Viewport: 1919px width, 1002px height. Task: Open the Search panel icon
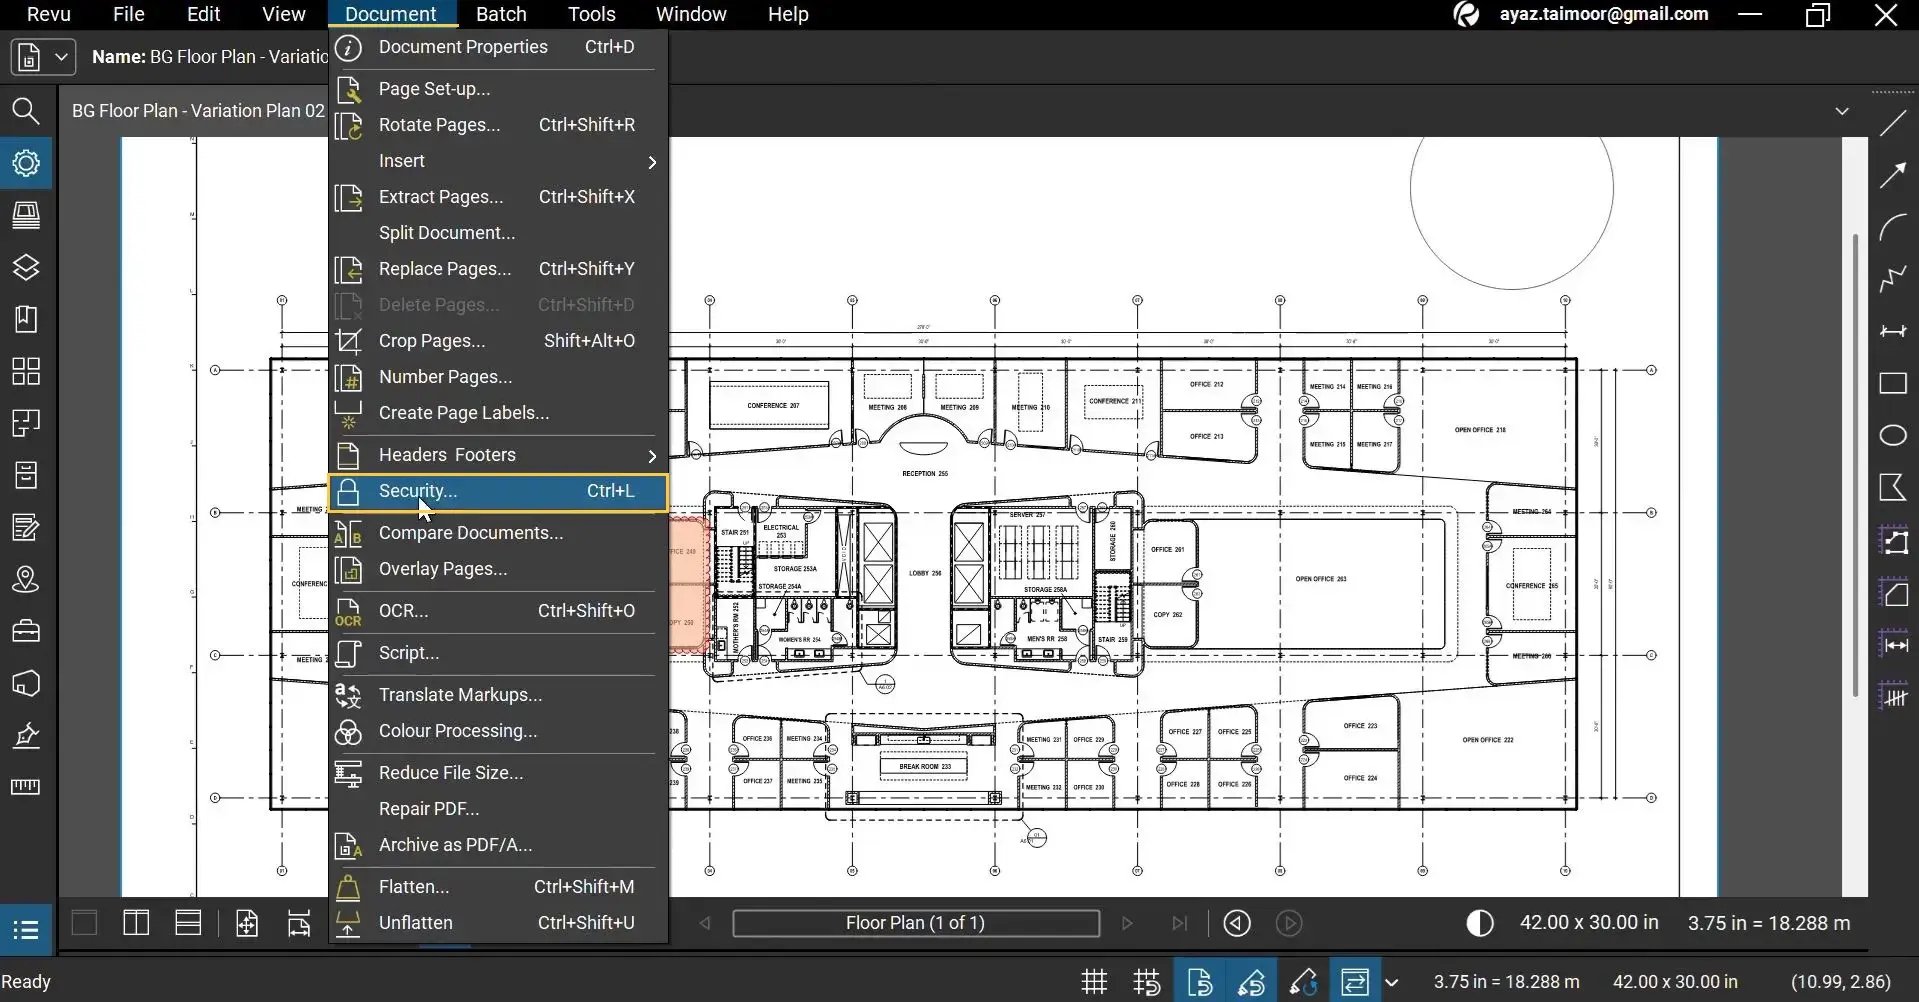point(26,111)
